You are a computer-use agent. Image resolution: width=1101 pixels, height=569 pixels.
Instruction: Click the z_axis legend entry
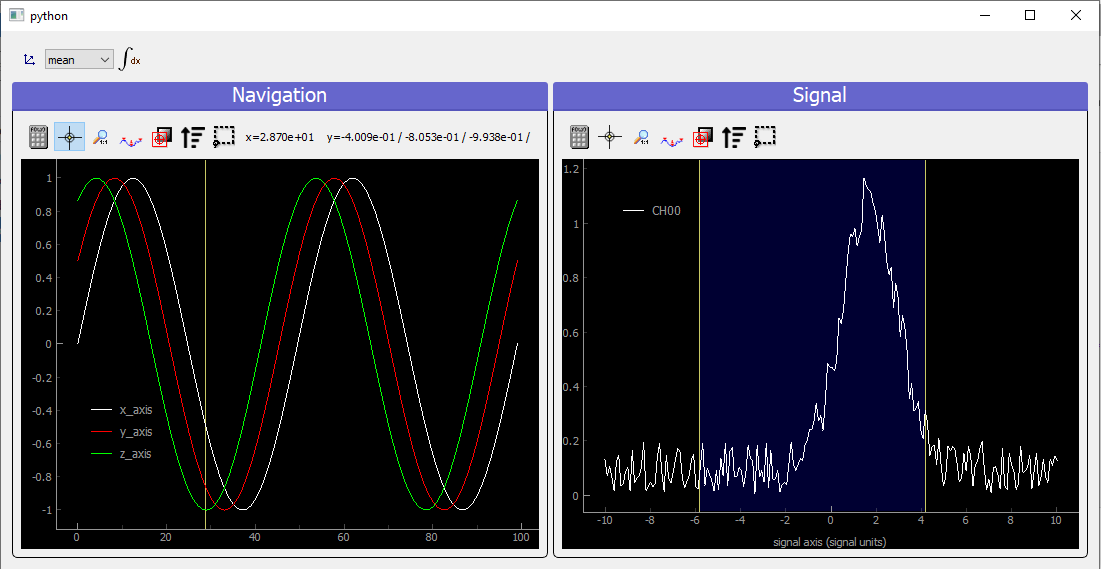pos(122,454)
